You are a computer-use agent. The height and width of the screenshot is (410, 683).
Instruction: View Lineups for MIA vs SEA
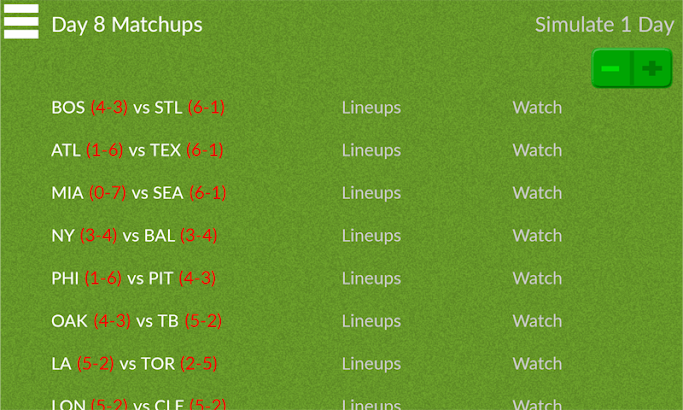pos(371,193)
